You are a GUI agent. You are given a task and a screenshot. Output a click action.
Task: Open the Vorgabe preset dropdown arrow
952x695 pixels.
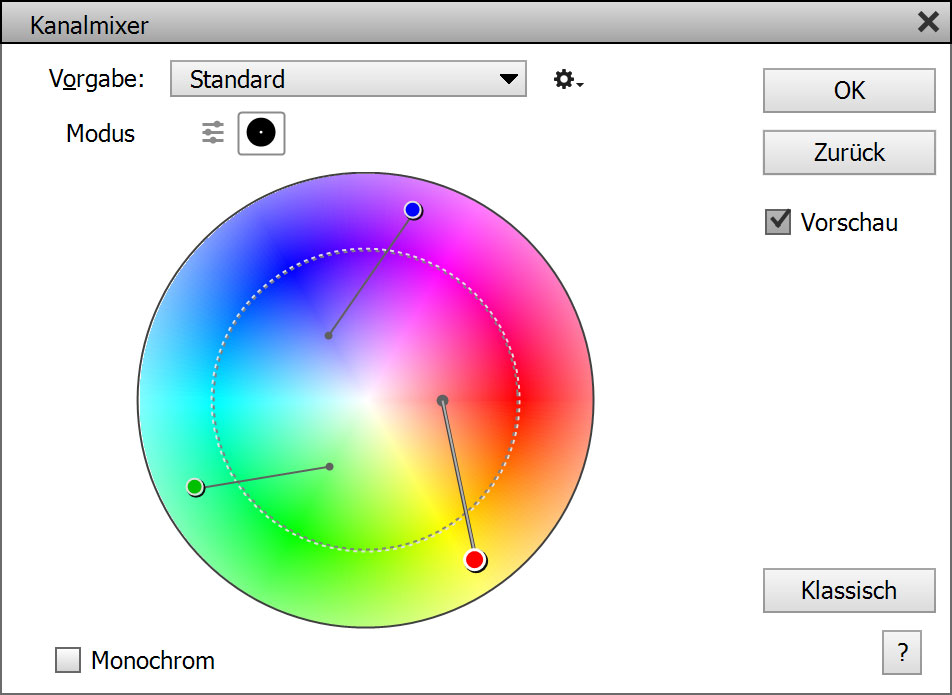point(509,79)
